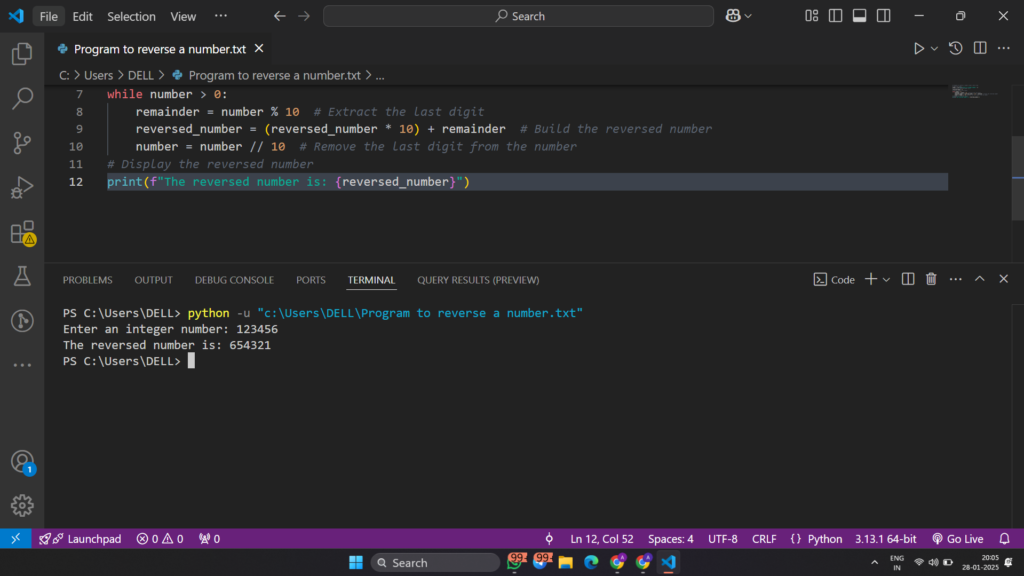Open the new terminal launch profile dropdown

point(886,280)
